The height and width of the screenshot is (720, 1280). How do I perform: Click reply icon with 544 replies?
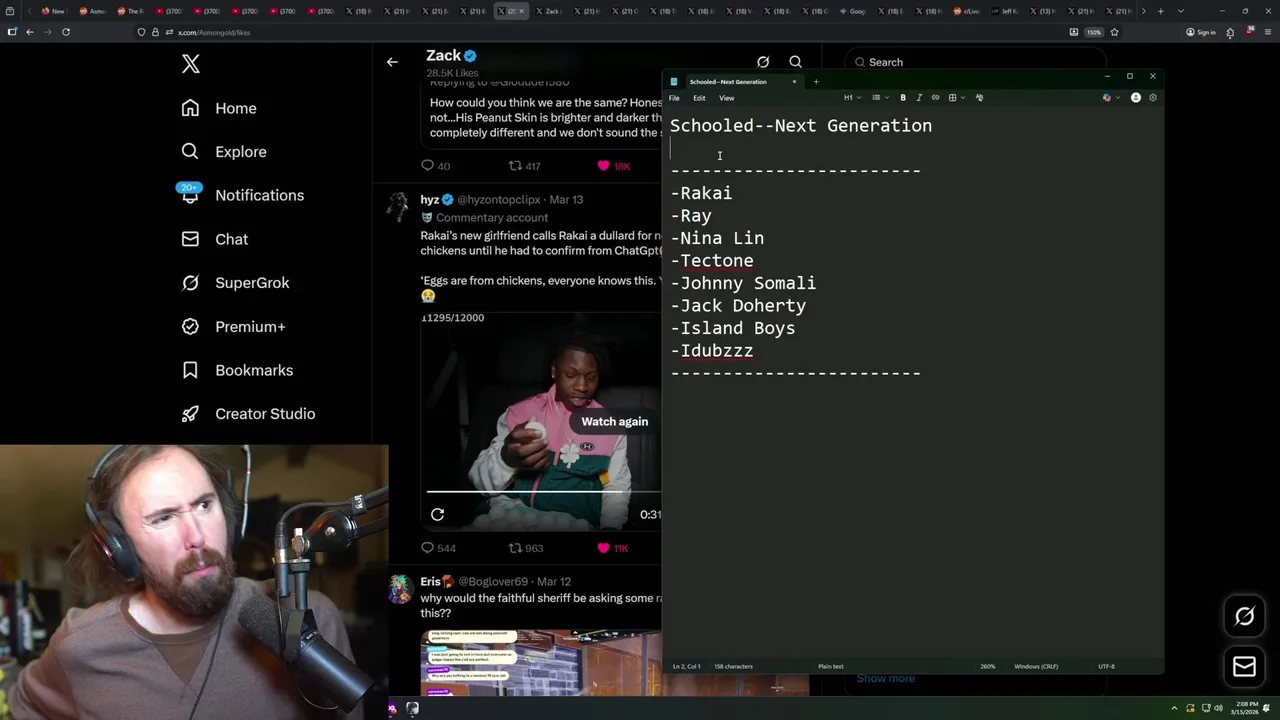[x=427, y=548]
